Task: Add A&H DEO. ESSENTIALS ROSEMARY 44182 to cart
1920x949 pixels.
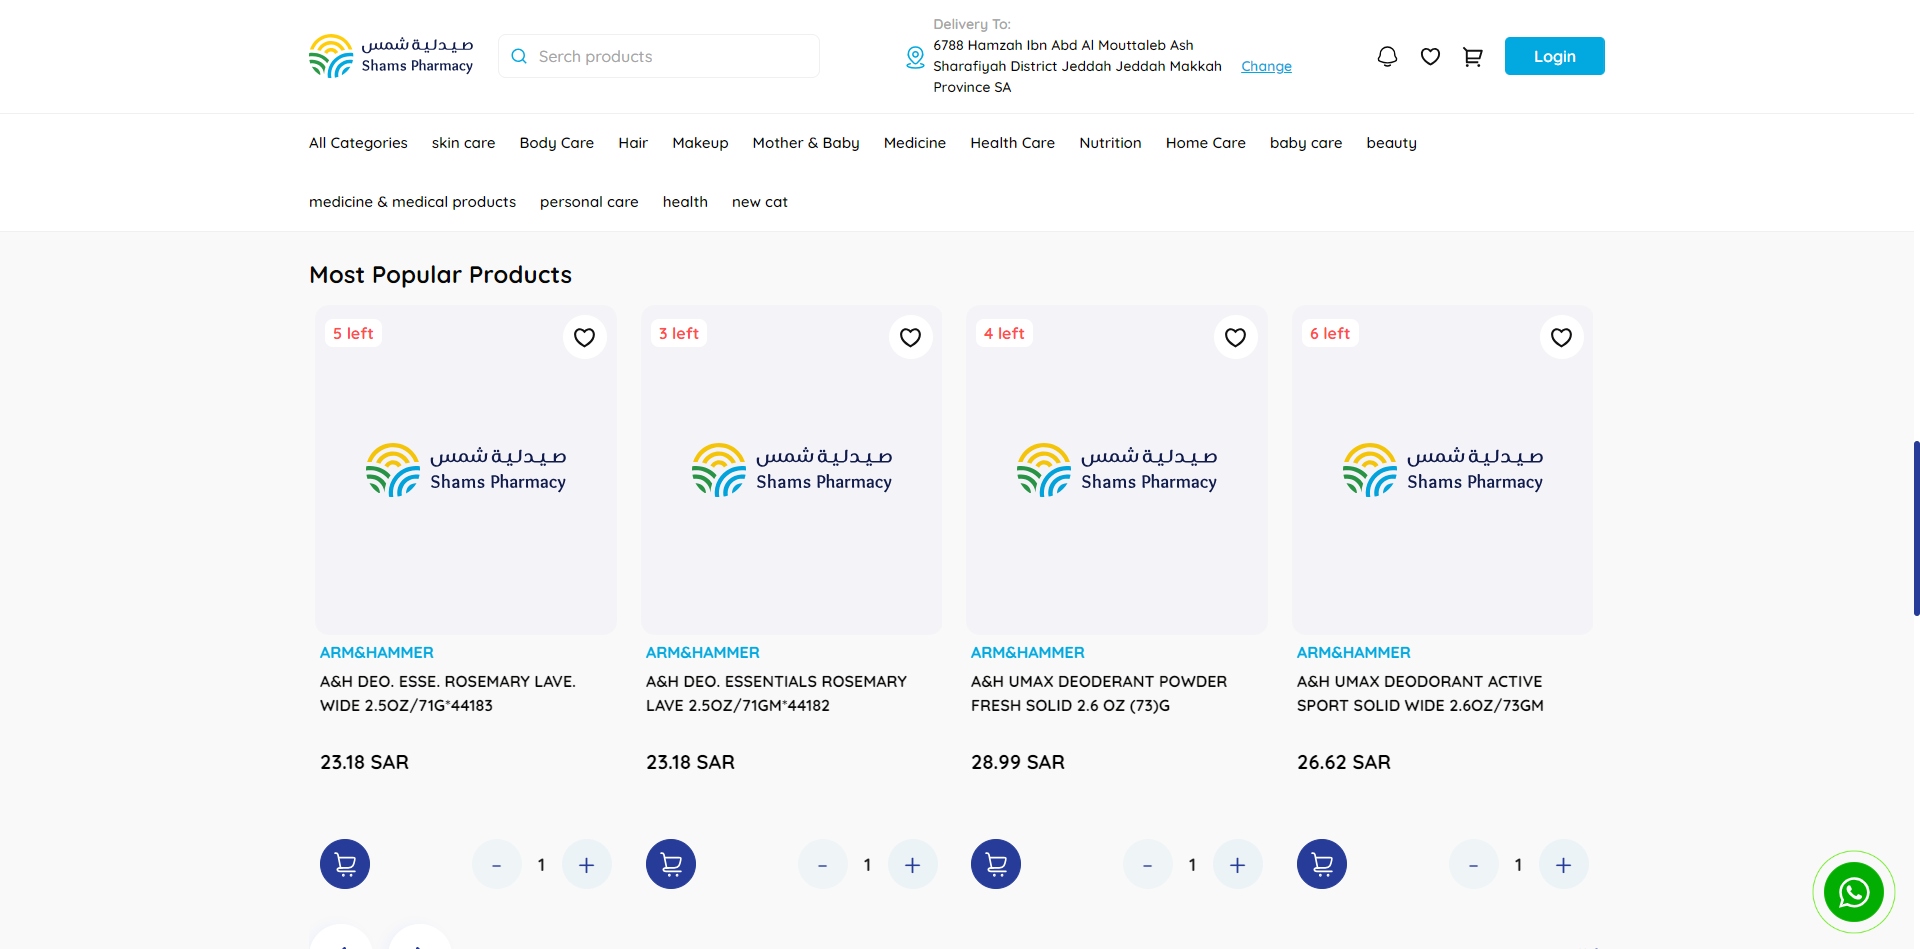Action: tap(671, 864)
